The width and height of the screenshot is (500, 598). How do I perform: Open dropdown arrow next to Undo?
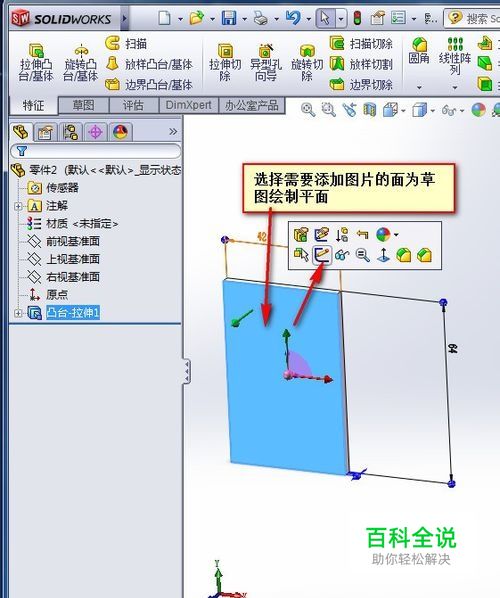point(309,19)
